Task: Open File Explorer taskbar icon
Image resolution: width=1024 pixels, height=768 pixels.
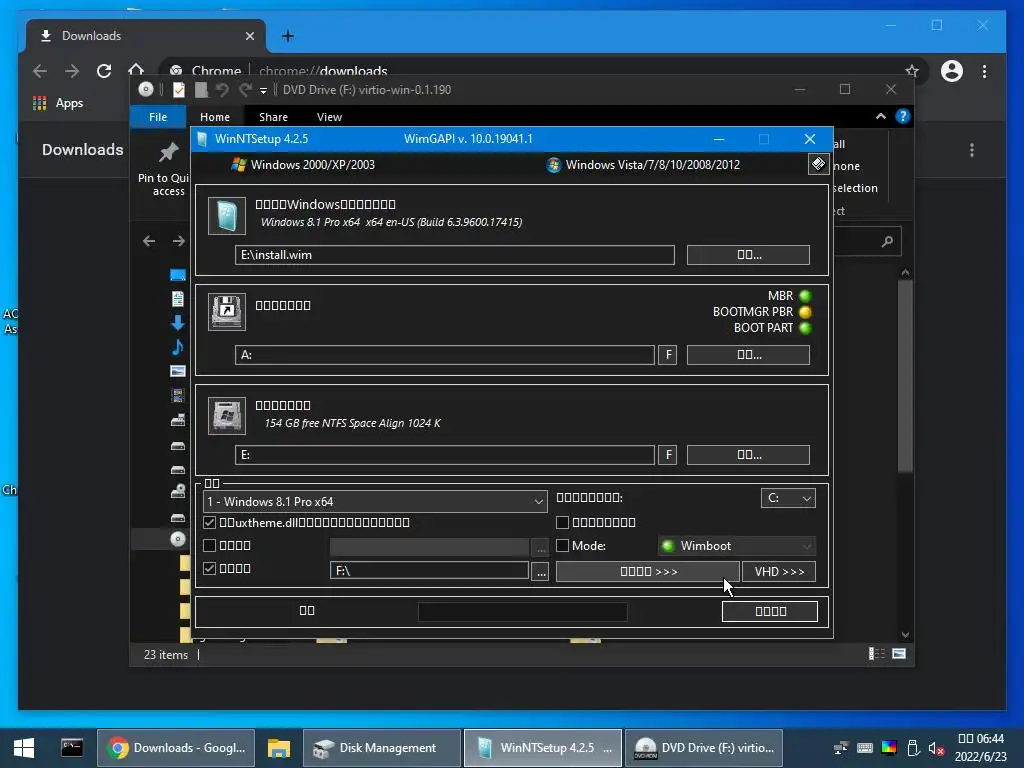Action: (279, 748)
